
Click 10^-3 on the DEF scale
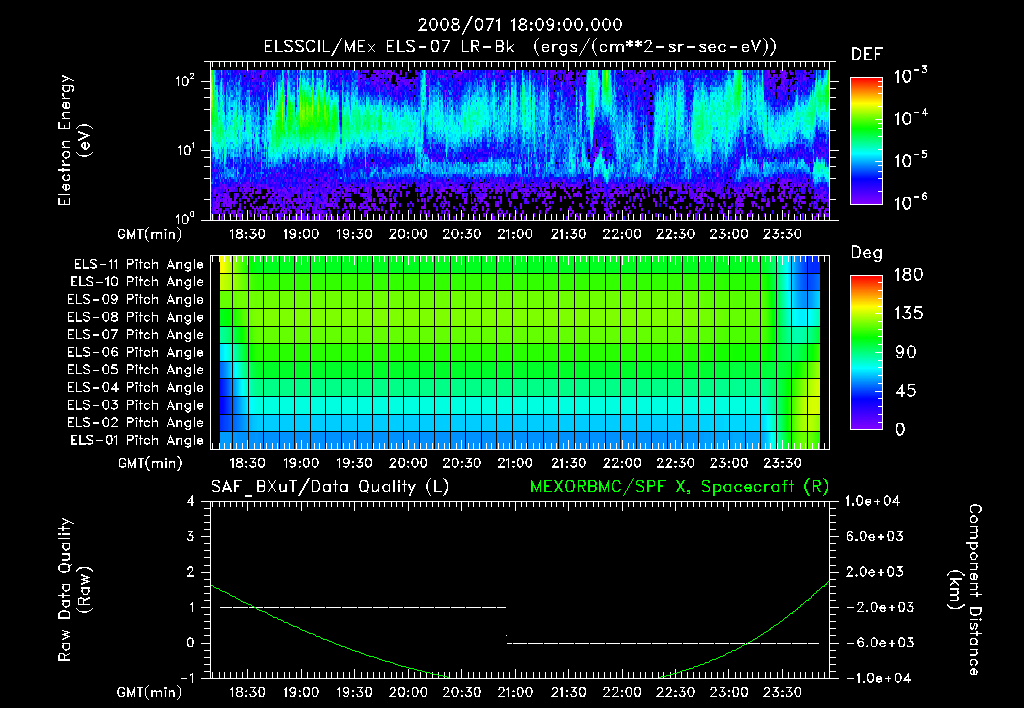point(910,75)
